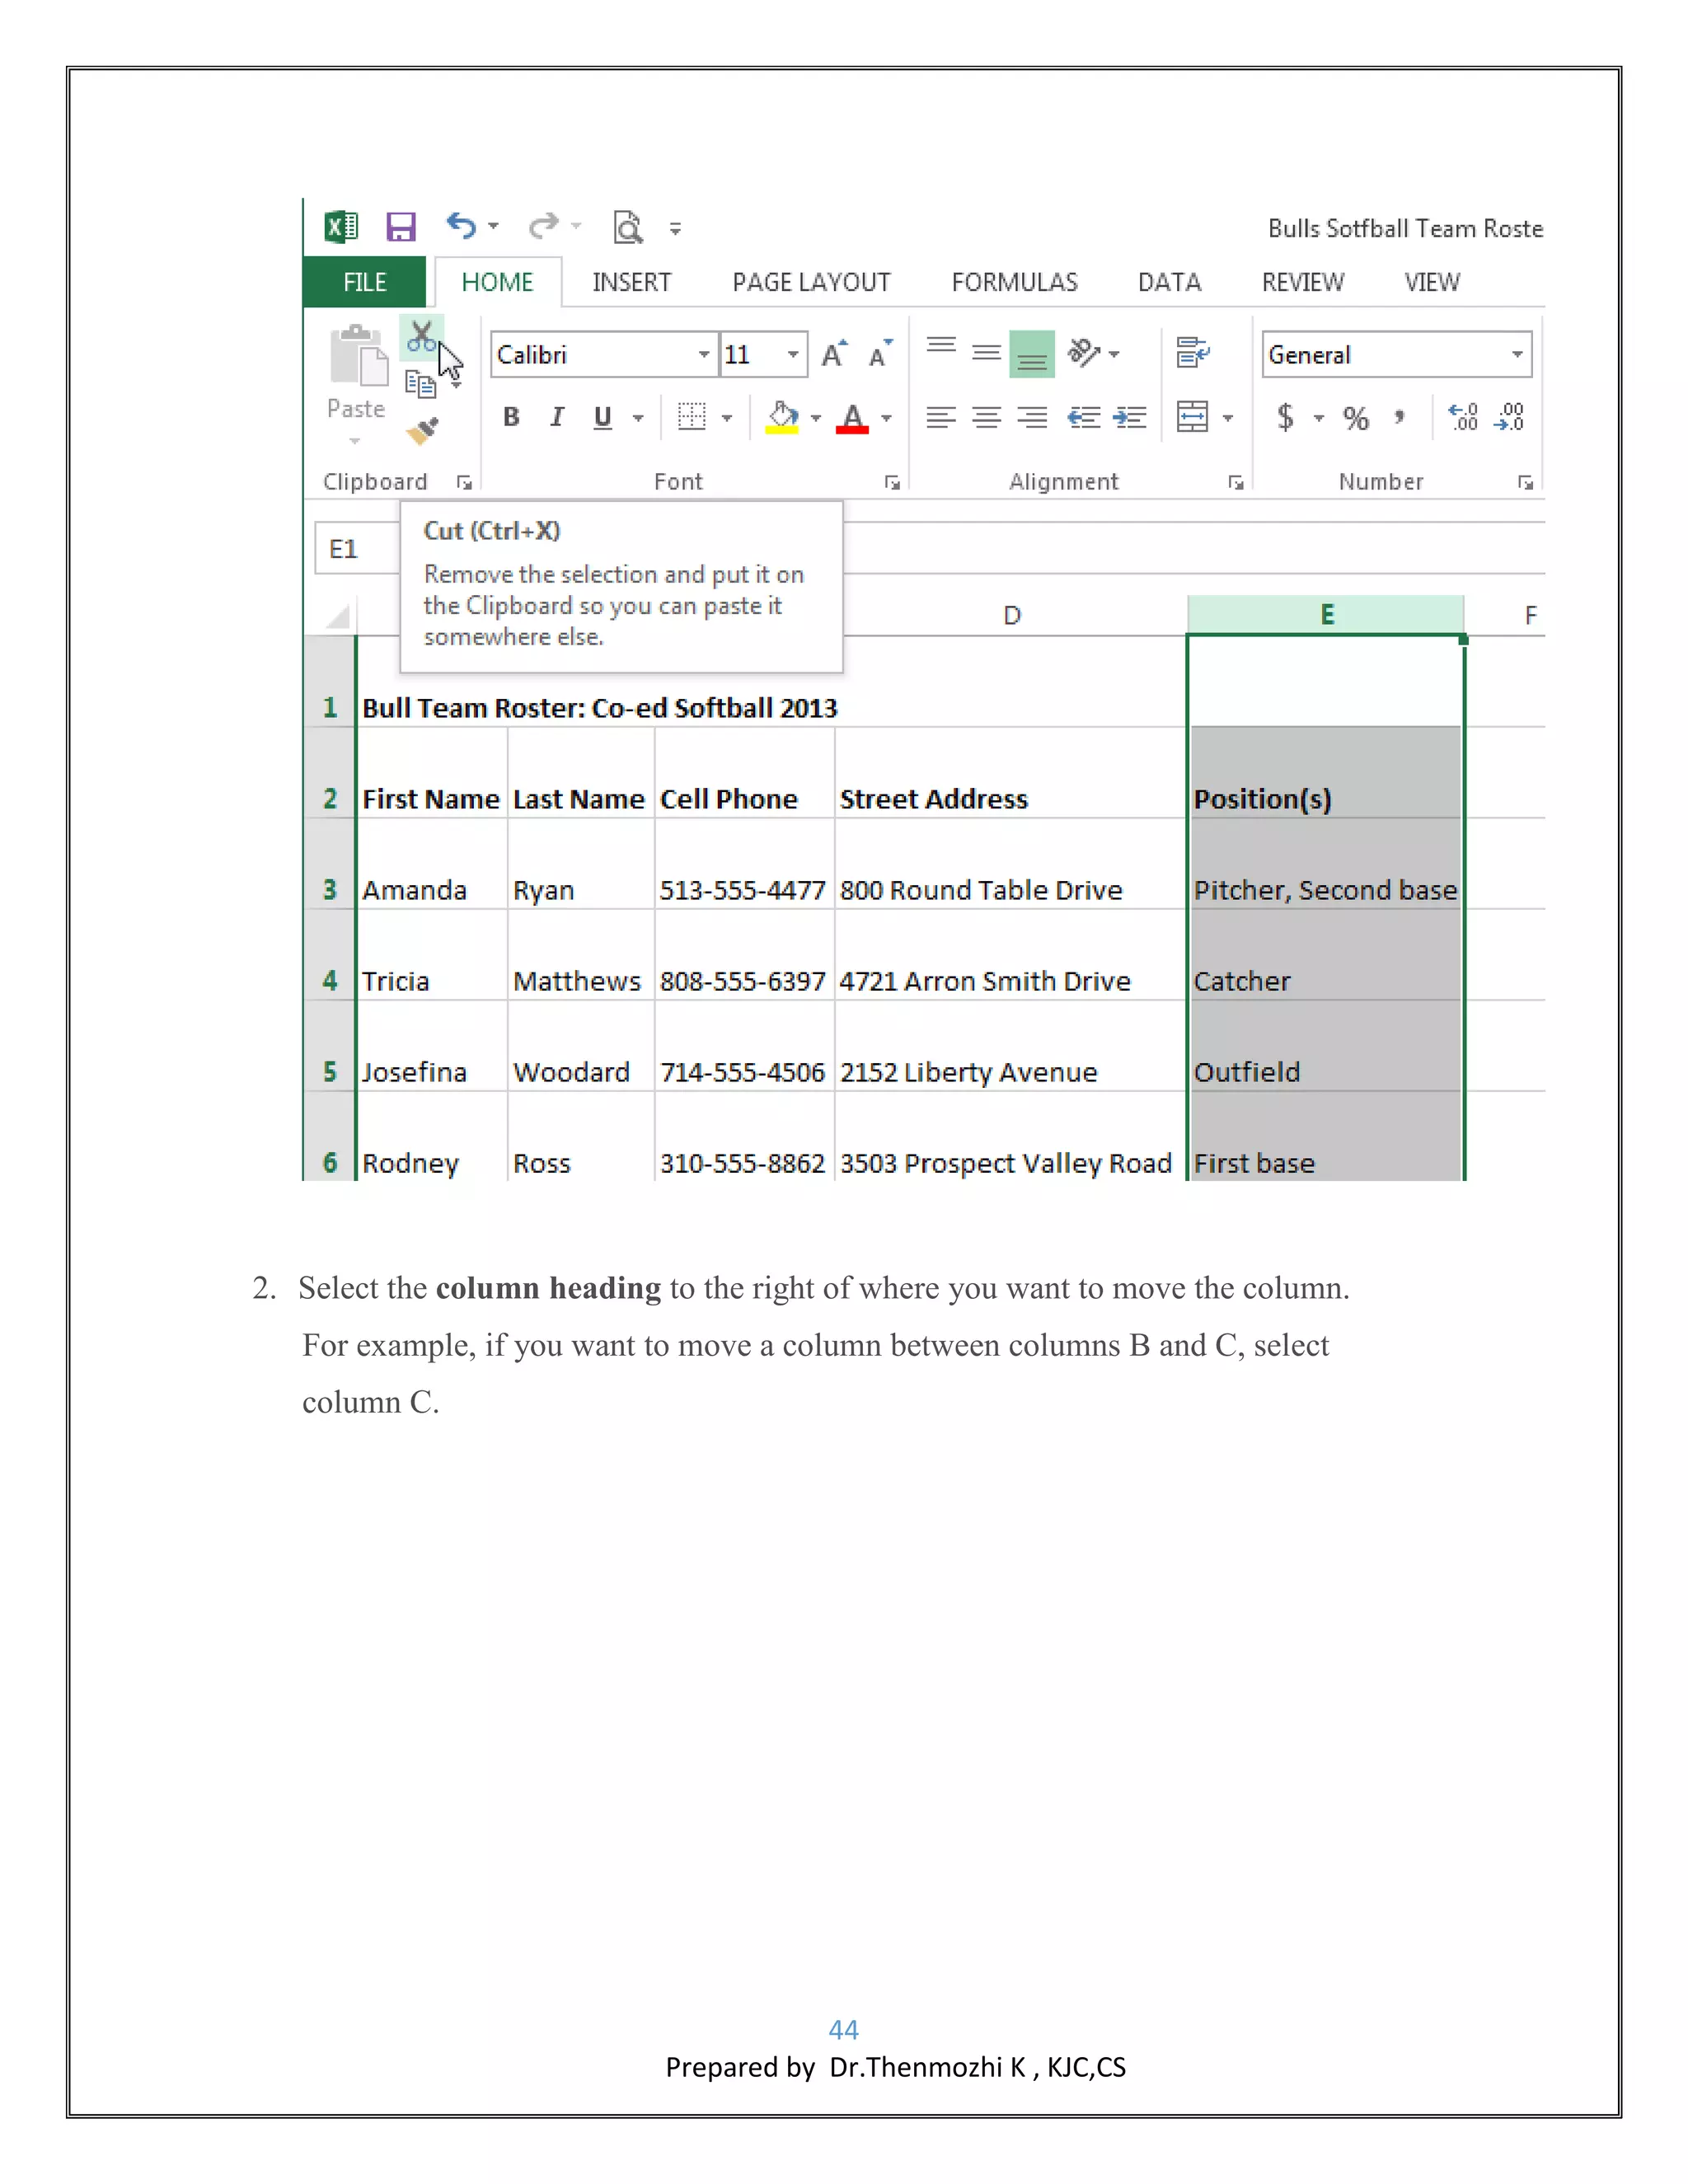Expand the font size 11 dropdown
Screen dimensions: 1688x2184
pos(793,355)
